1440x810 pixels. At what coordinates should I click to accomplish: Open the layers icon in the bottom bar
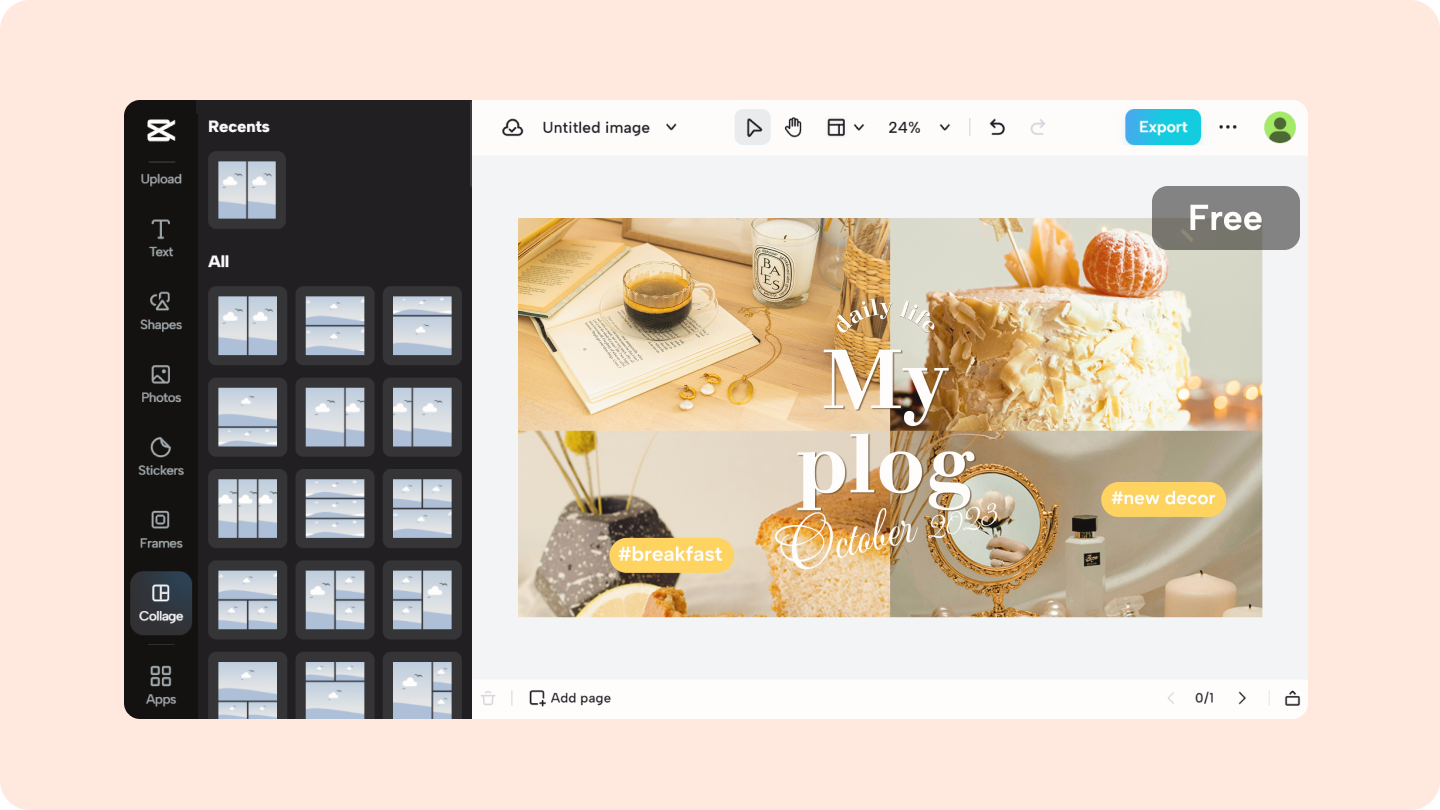tap(1292, 698)
